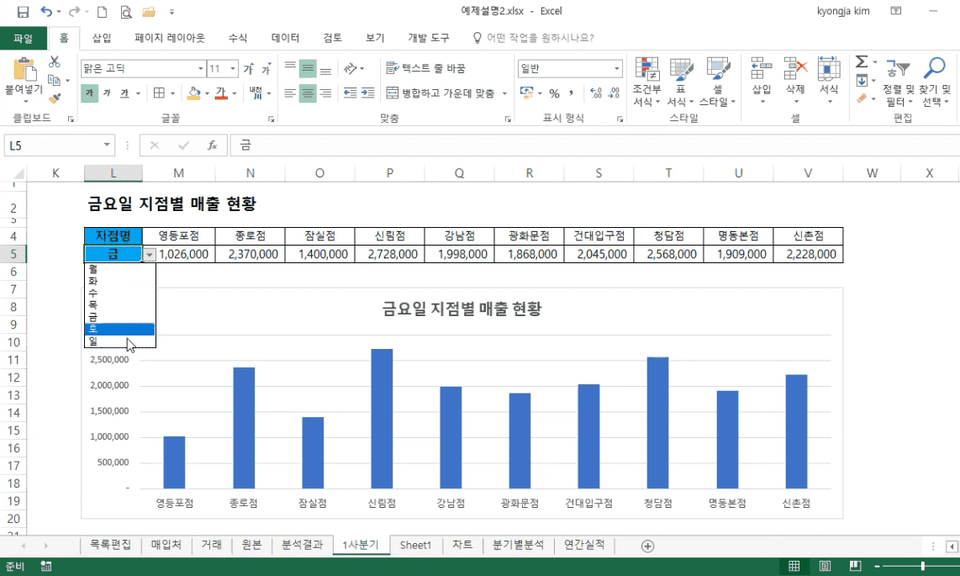Open Find & Select (찾기 및 선택)
The height and width of the screenshot is (576, 960).
(x=935, y=81)
